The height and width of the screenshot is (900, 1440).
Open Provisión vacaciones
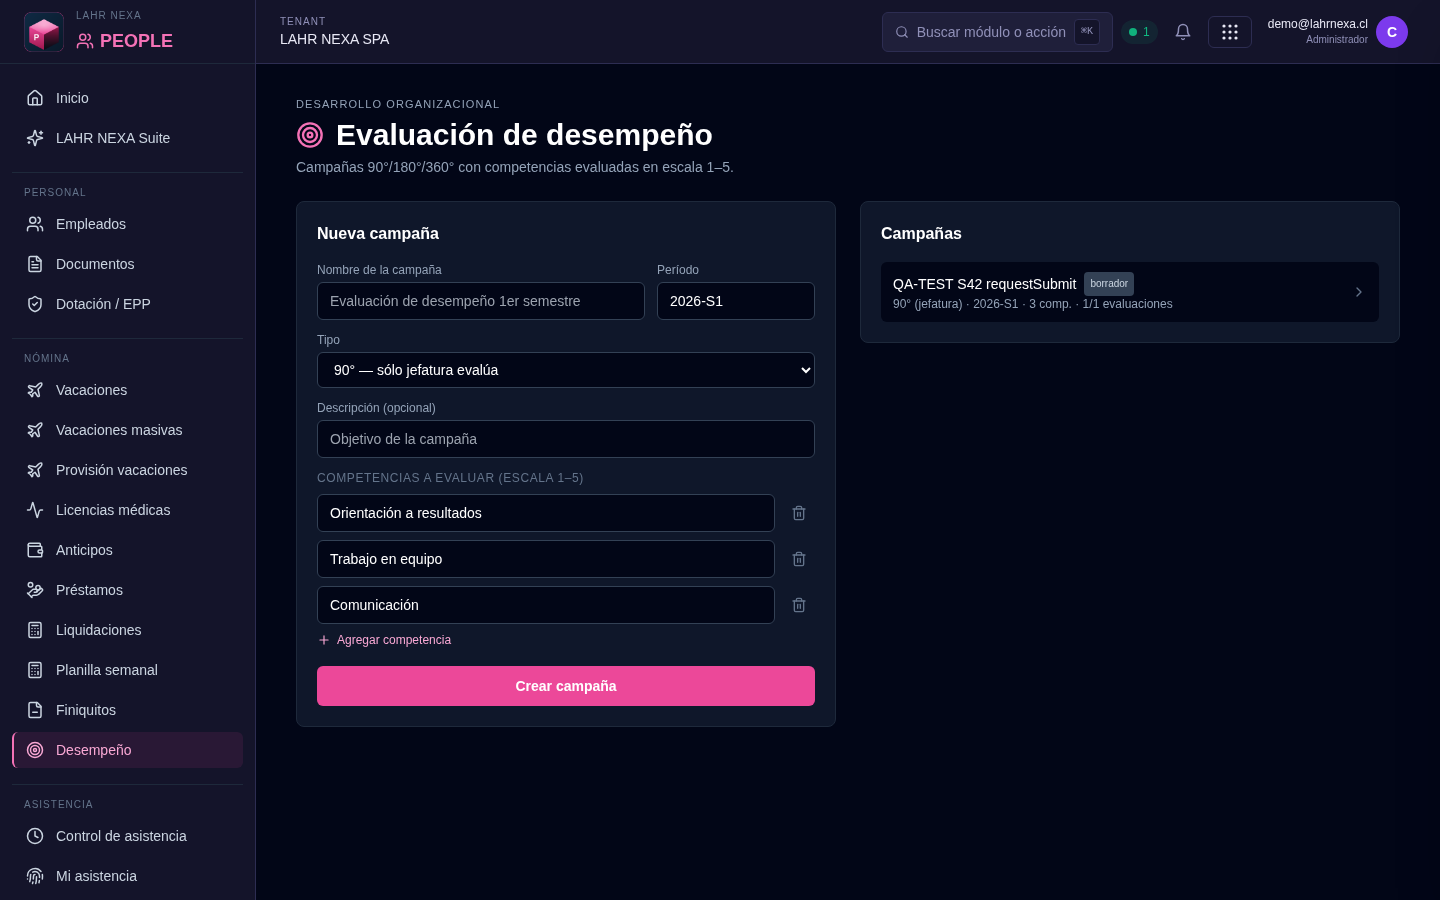pos(127,470)
